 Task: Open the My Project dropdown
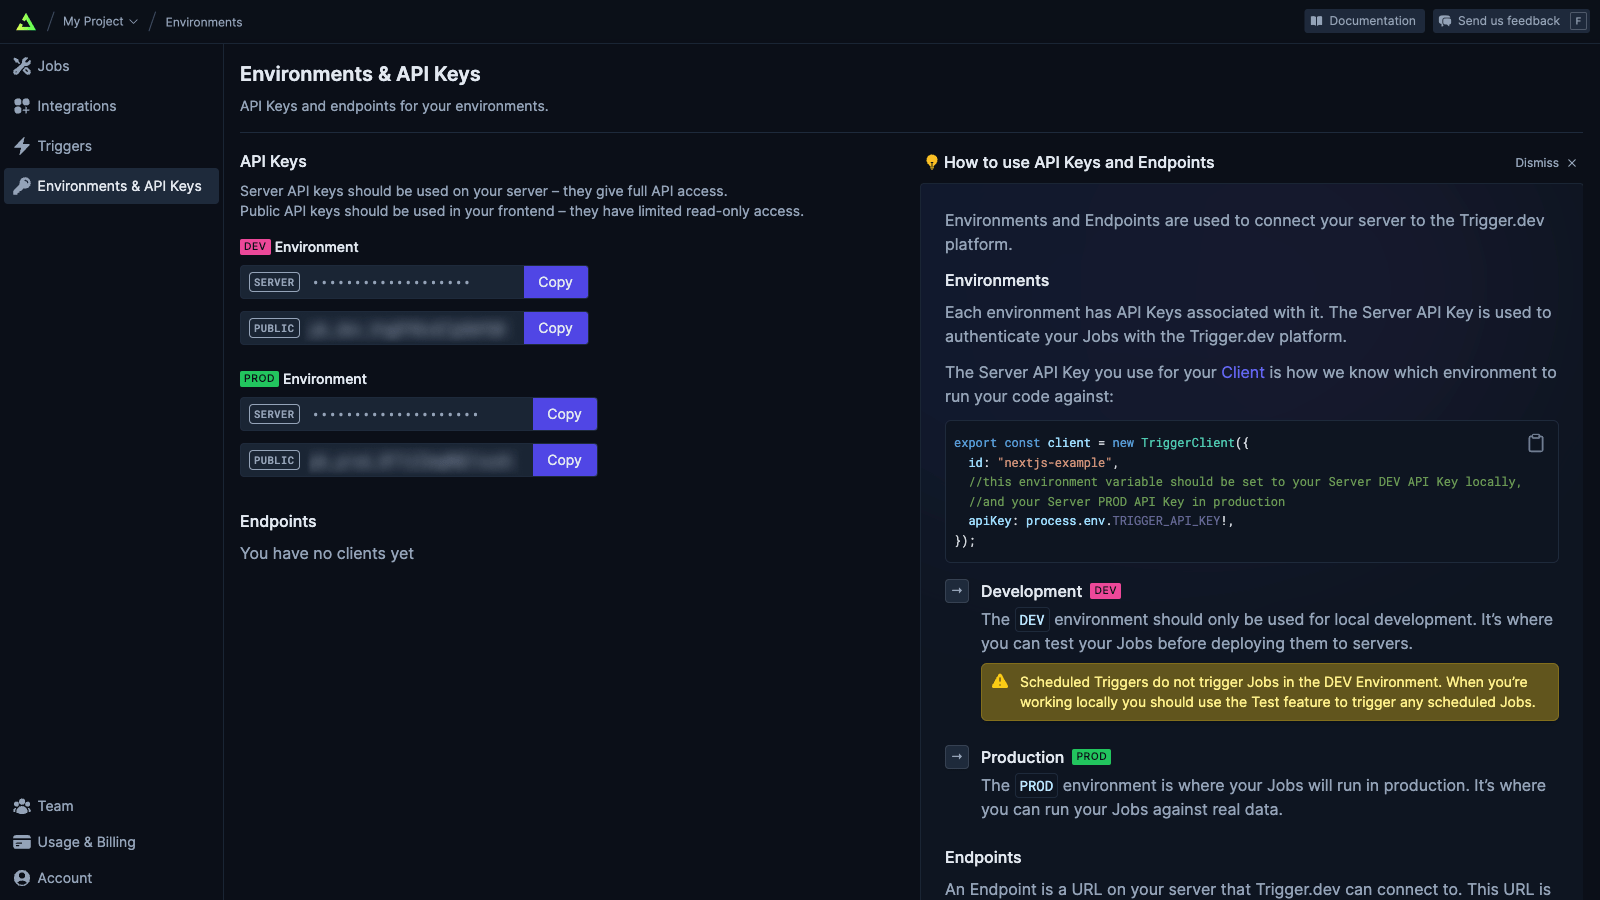click(x=100, y=21)
